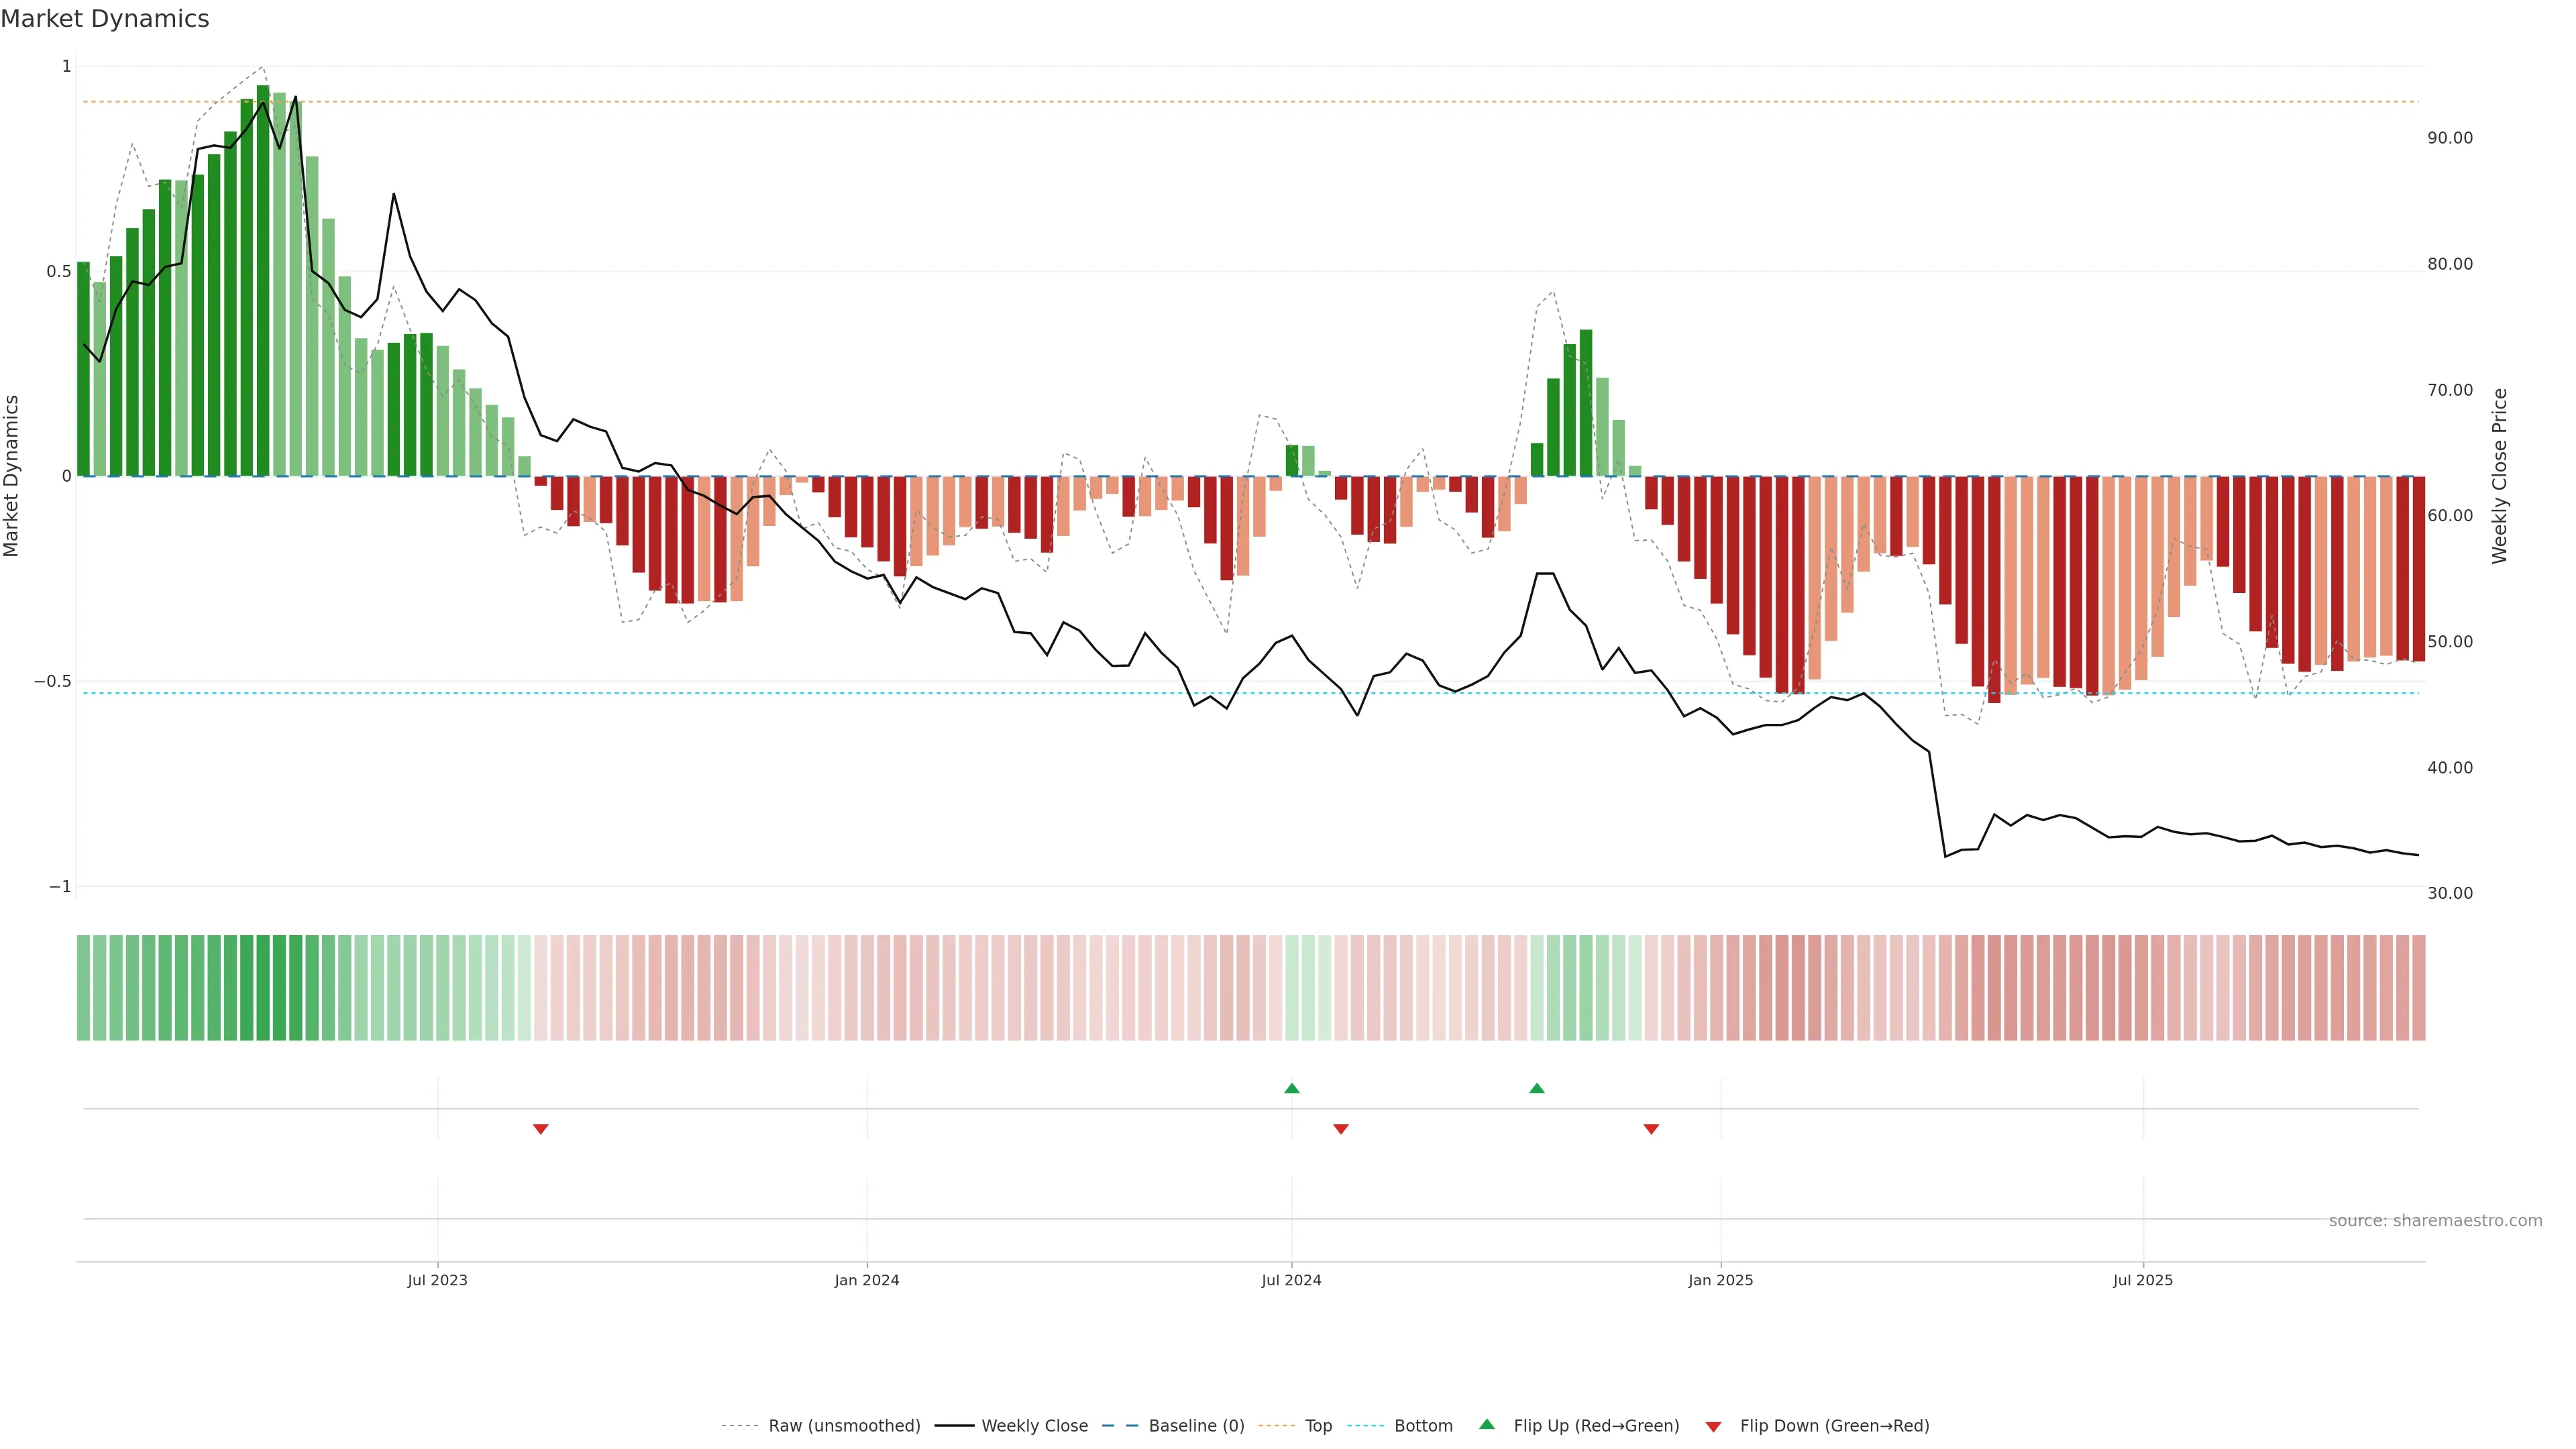Click the darkest green heat strip cell

point(263,988)
